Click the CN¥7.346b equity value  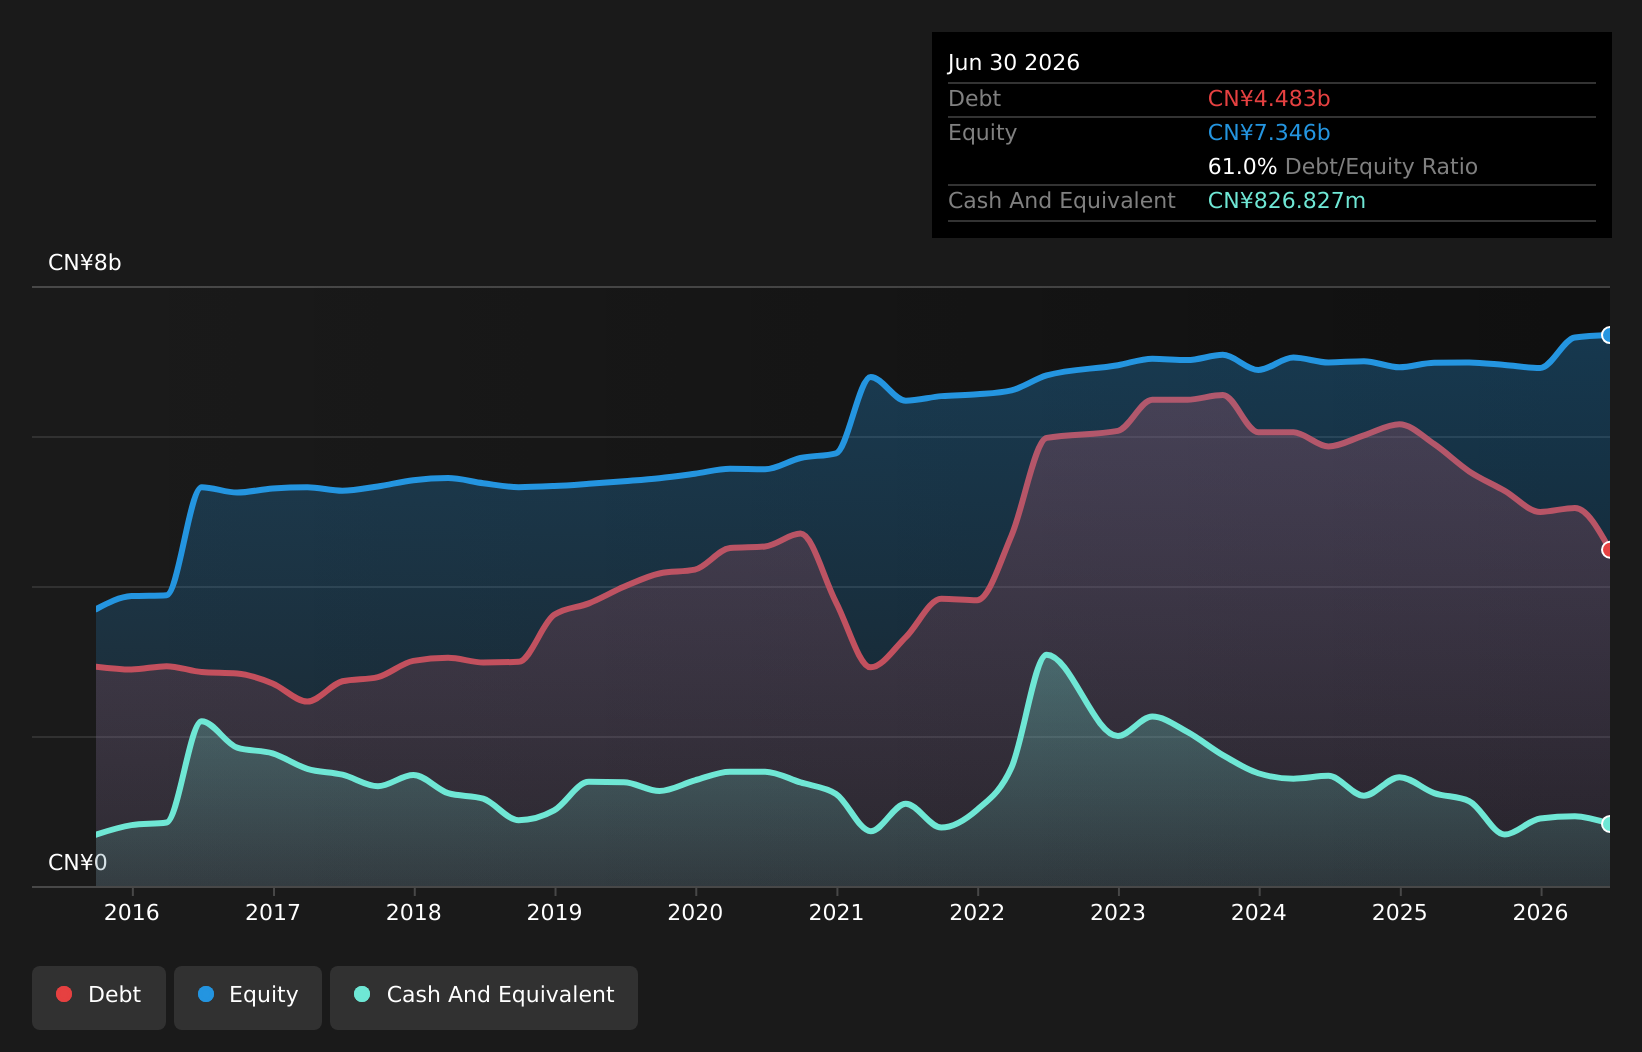tap(1269, 133)
